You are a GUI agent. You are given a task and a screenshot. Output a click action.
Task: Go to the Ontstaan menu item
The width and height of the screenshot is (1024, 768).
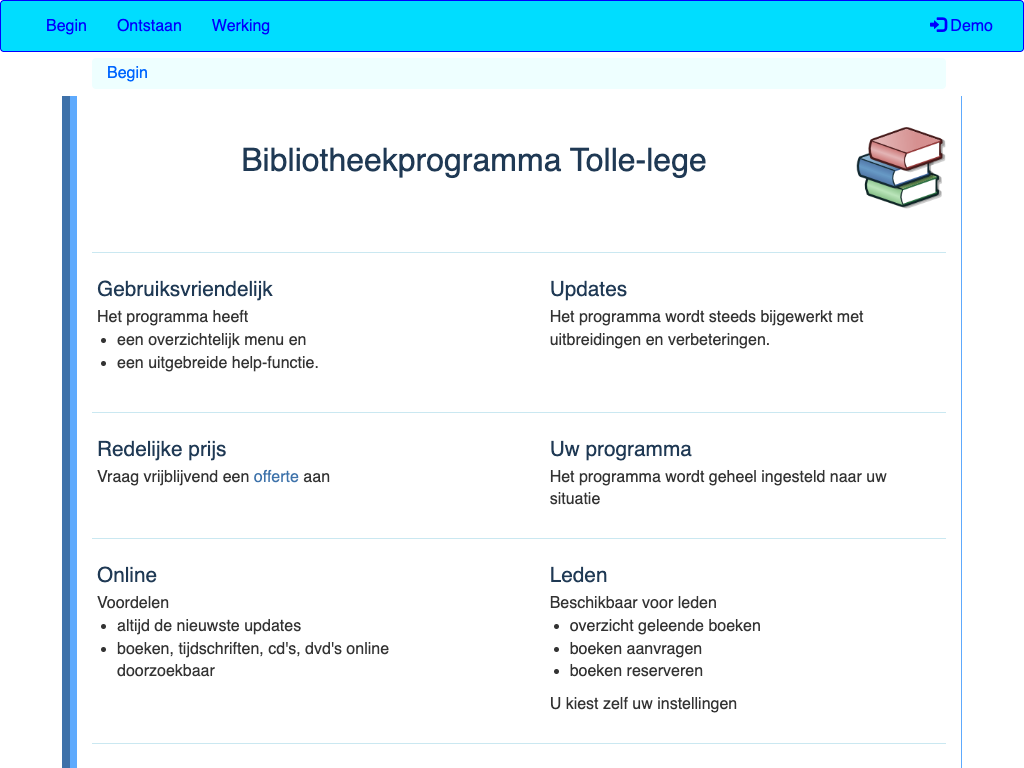coord(149,26)
